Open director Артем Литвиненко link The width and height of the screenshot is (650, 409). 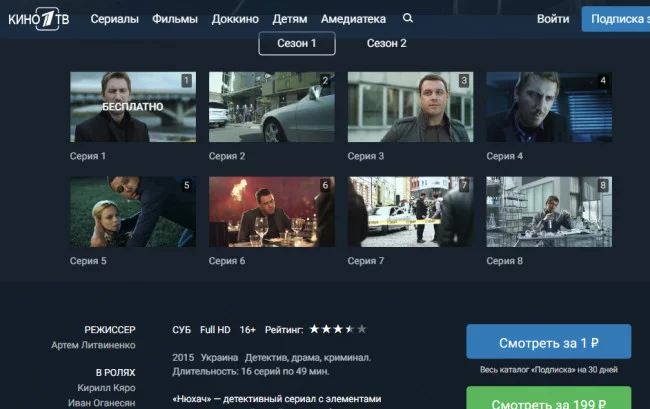(x=93, y=345)
